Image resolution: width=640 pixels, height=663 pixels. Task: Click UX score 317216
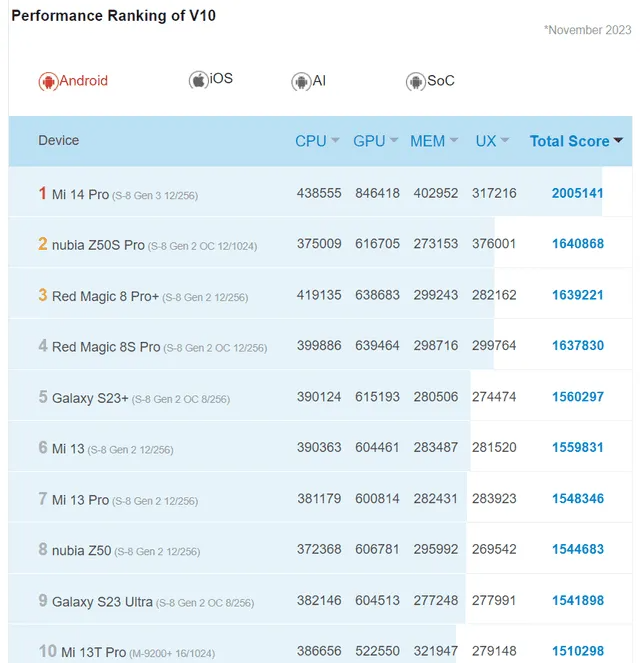click(x=494, y=193)
